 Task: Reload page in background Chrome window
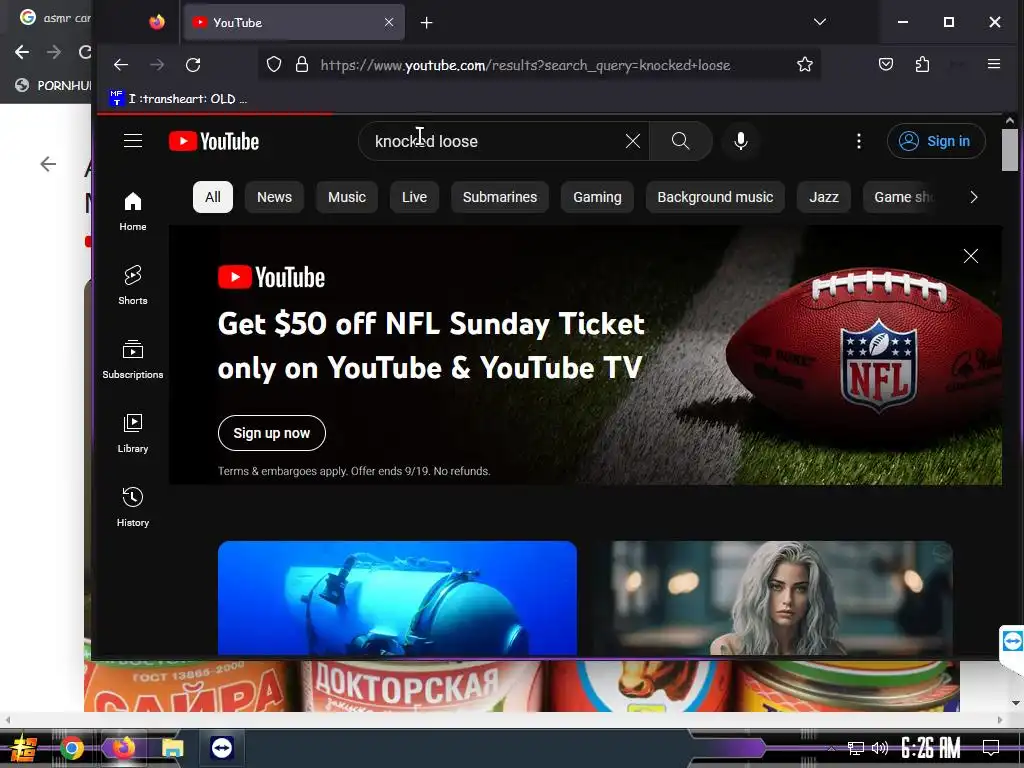85,52
